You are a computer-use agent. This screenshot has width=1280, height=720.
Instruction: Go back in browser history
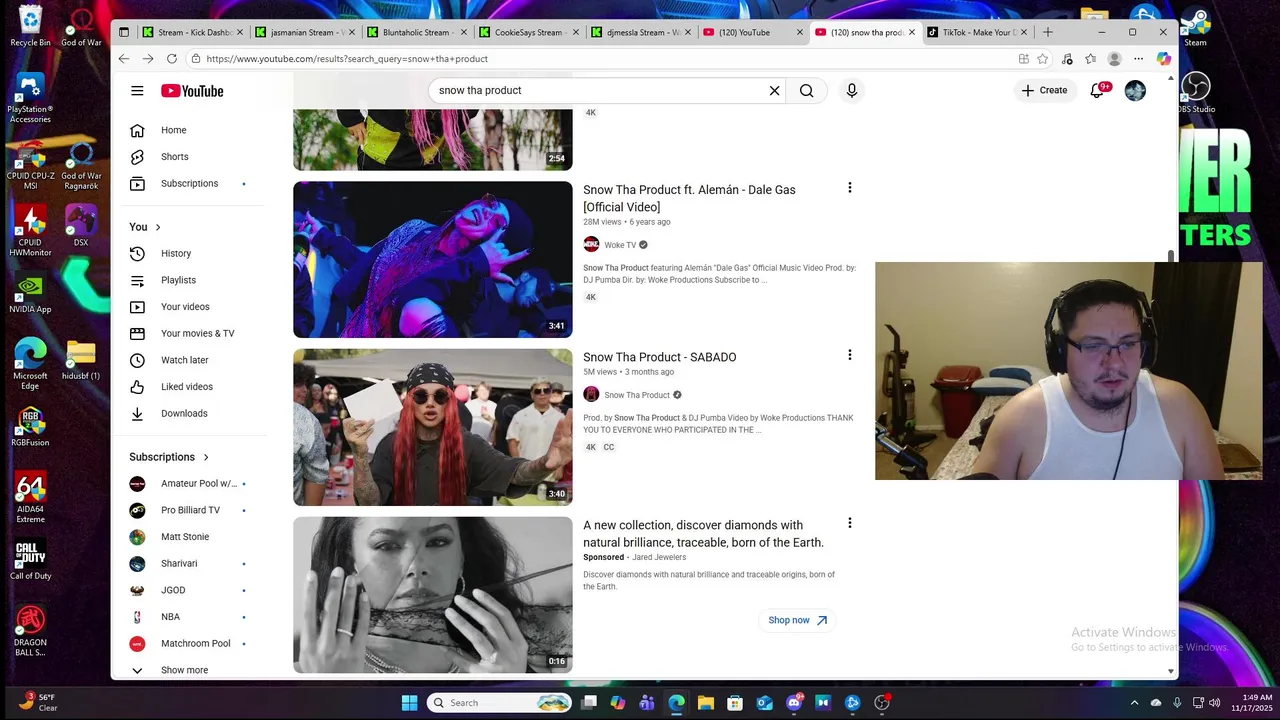click(124, 59)
